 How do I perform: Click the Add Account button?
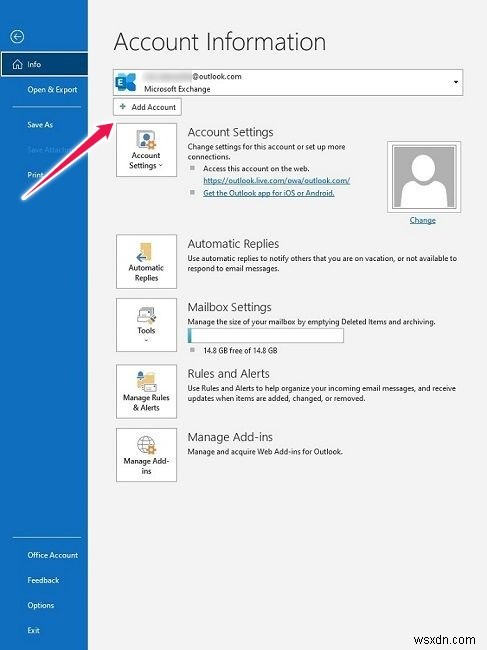(x=147, y=107)
